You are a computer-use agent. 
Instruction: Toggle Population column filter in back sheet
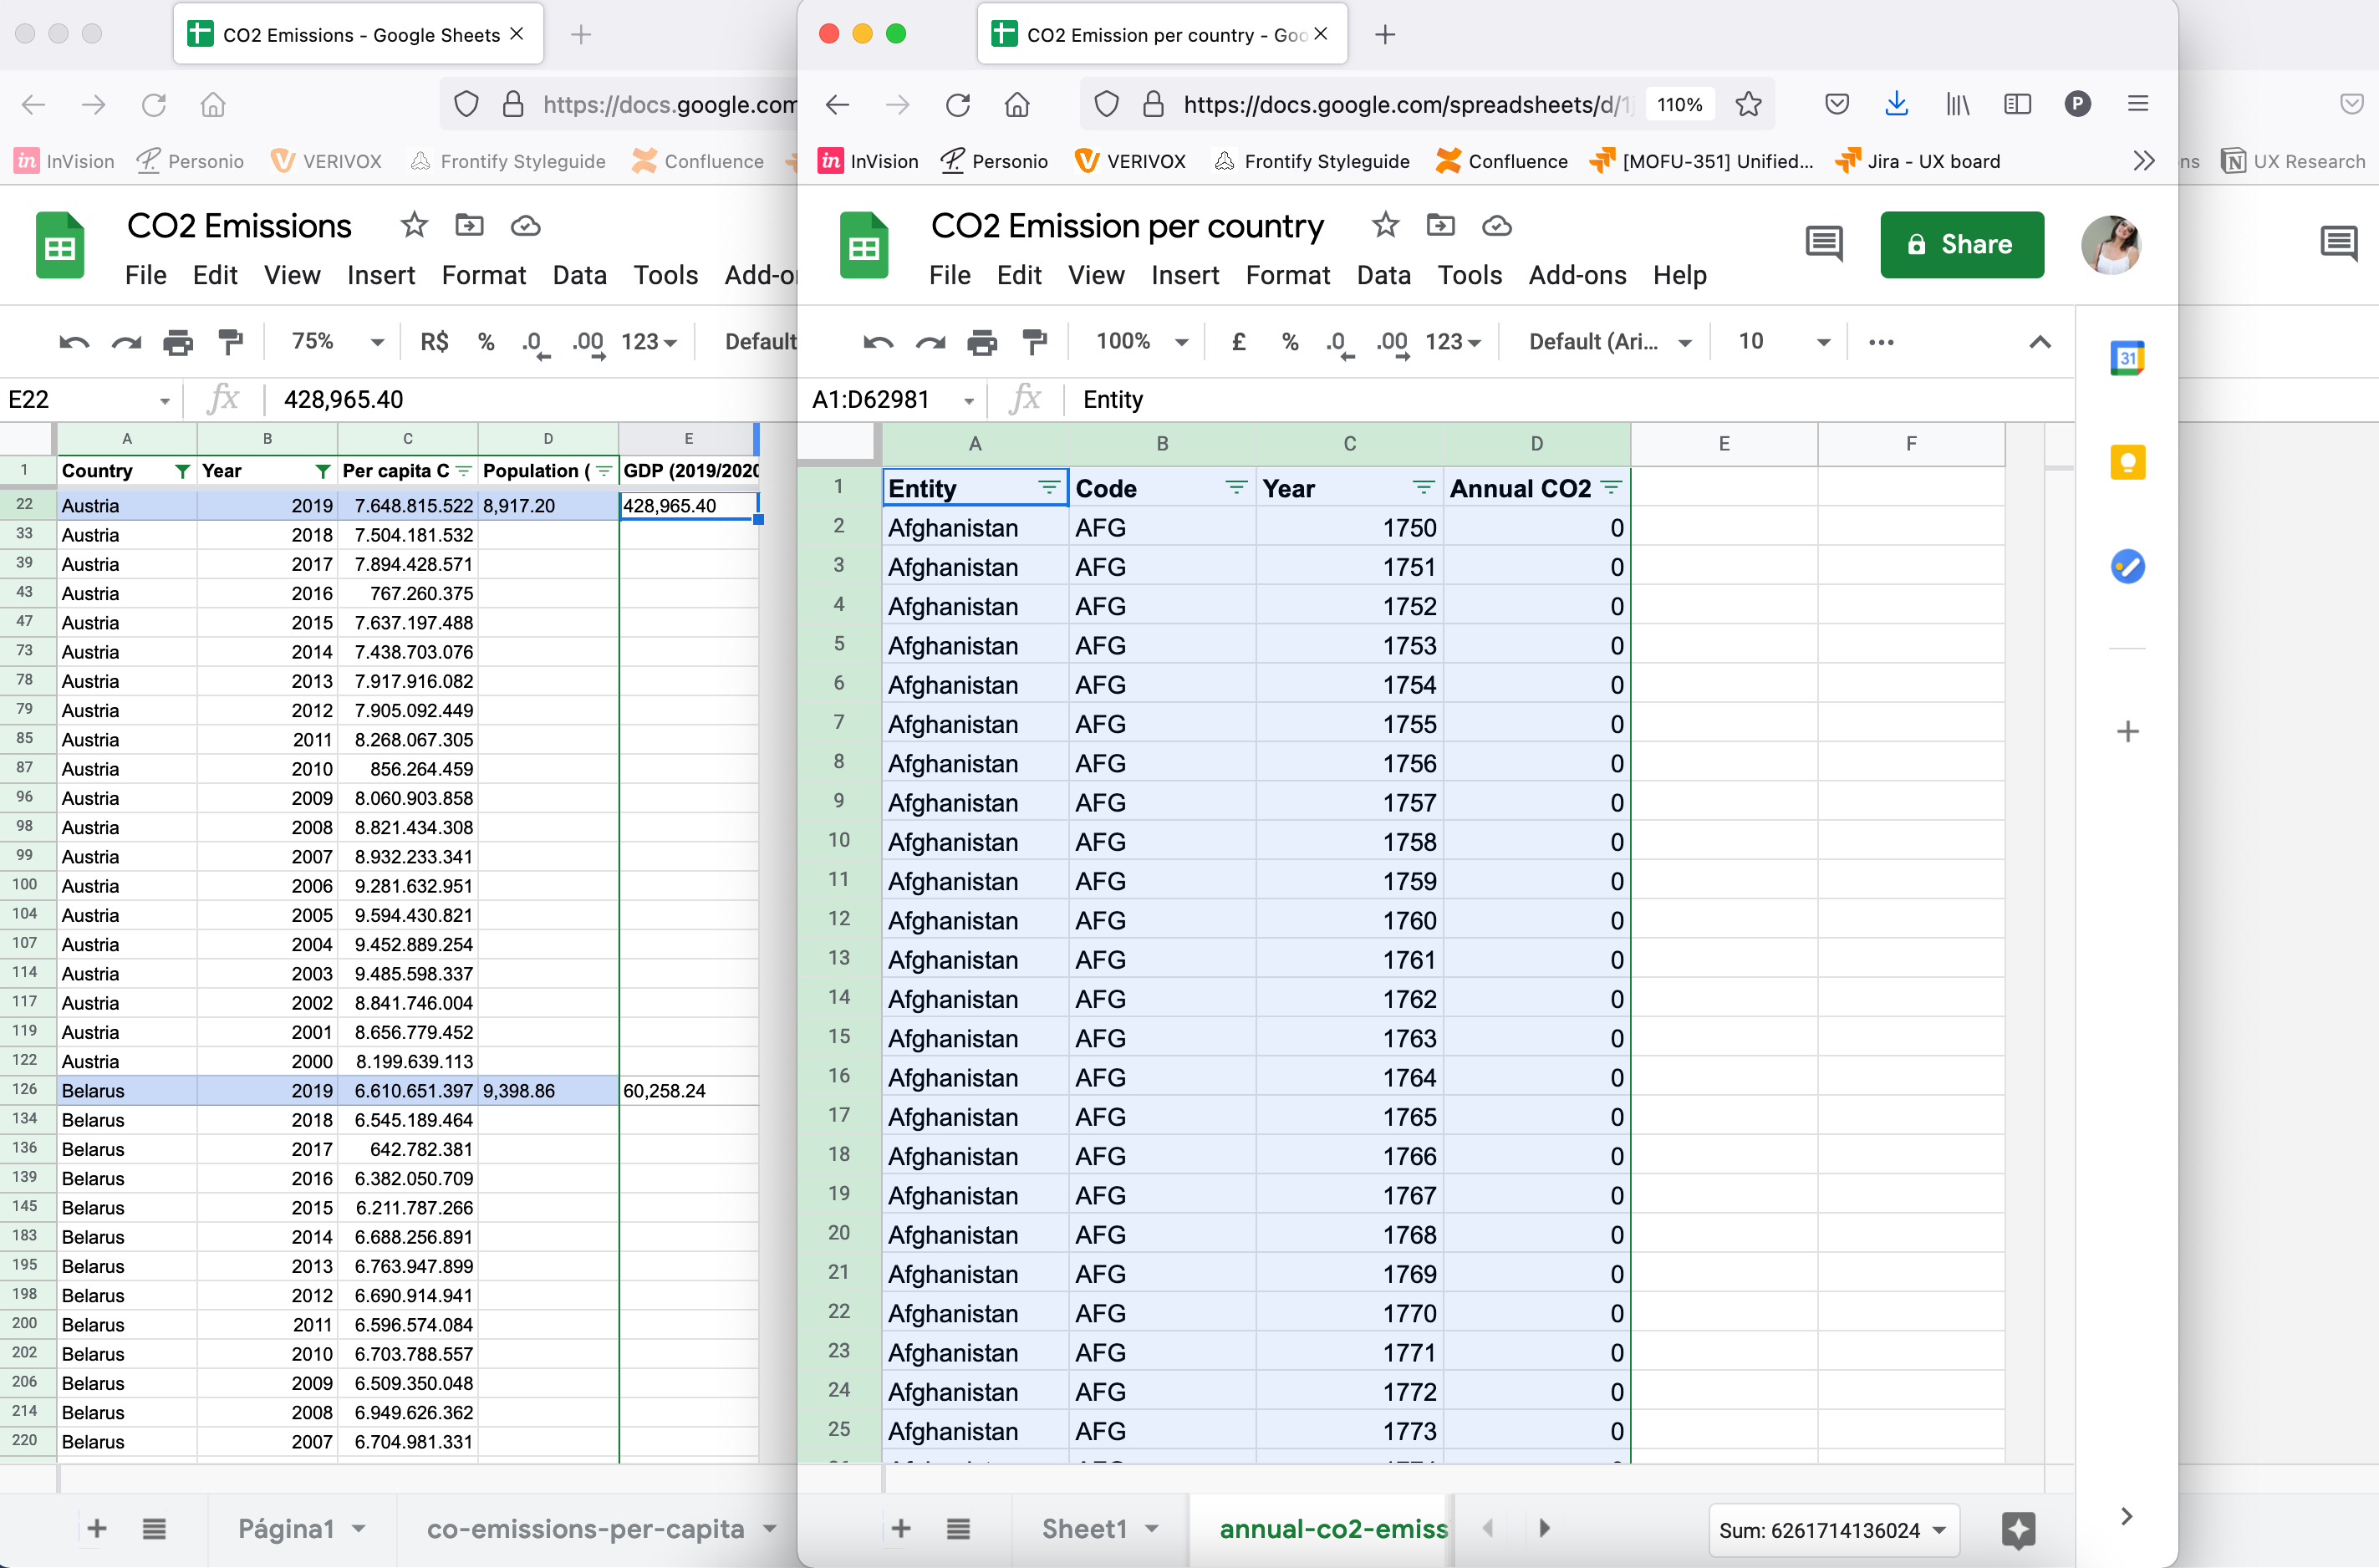pos(603,471)
